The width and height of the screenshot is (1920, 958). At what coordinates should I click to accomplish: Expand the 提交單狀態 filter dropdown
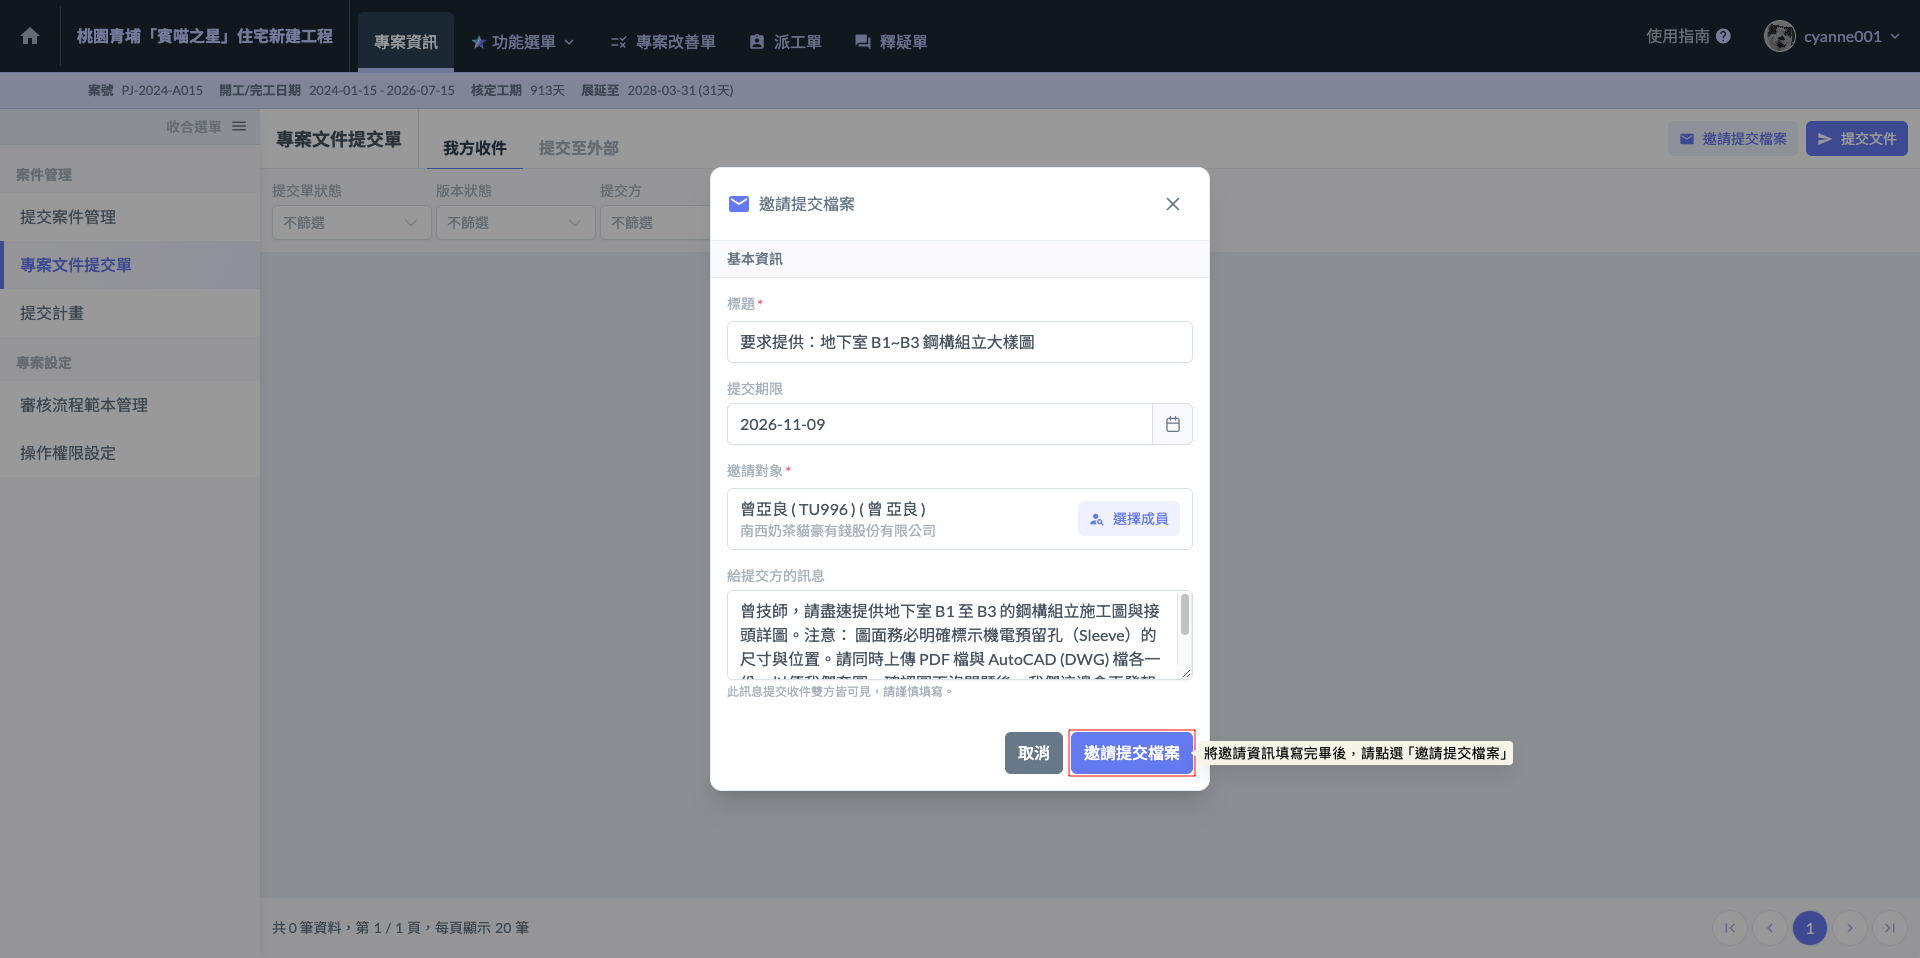point(352,223)
